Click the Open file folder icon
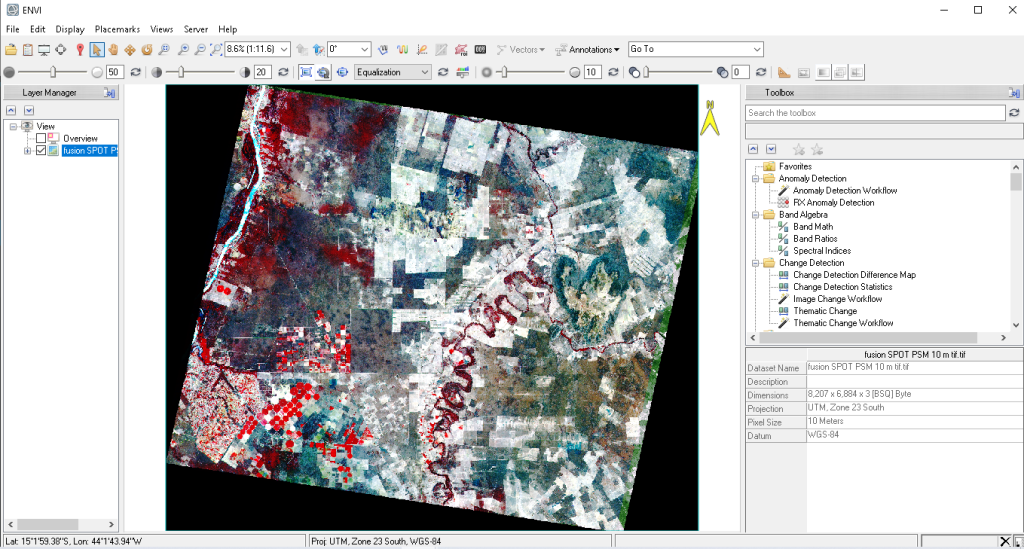Screen dimensions: 1024x549 coord(11,49)
